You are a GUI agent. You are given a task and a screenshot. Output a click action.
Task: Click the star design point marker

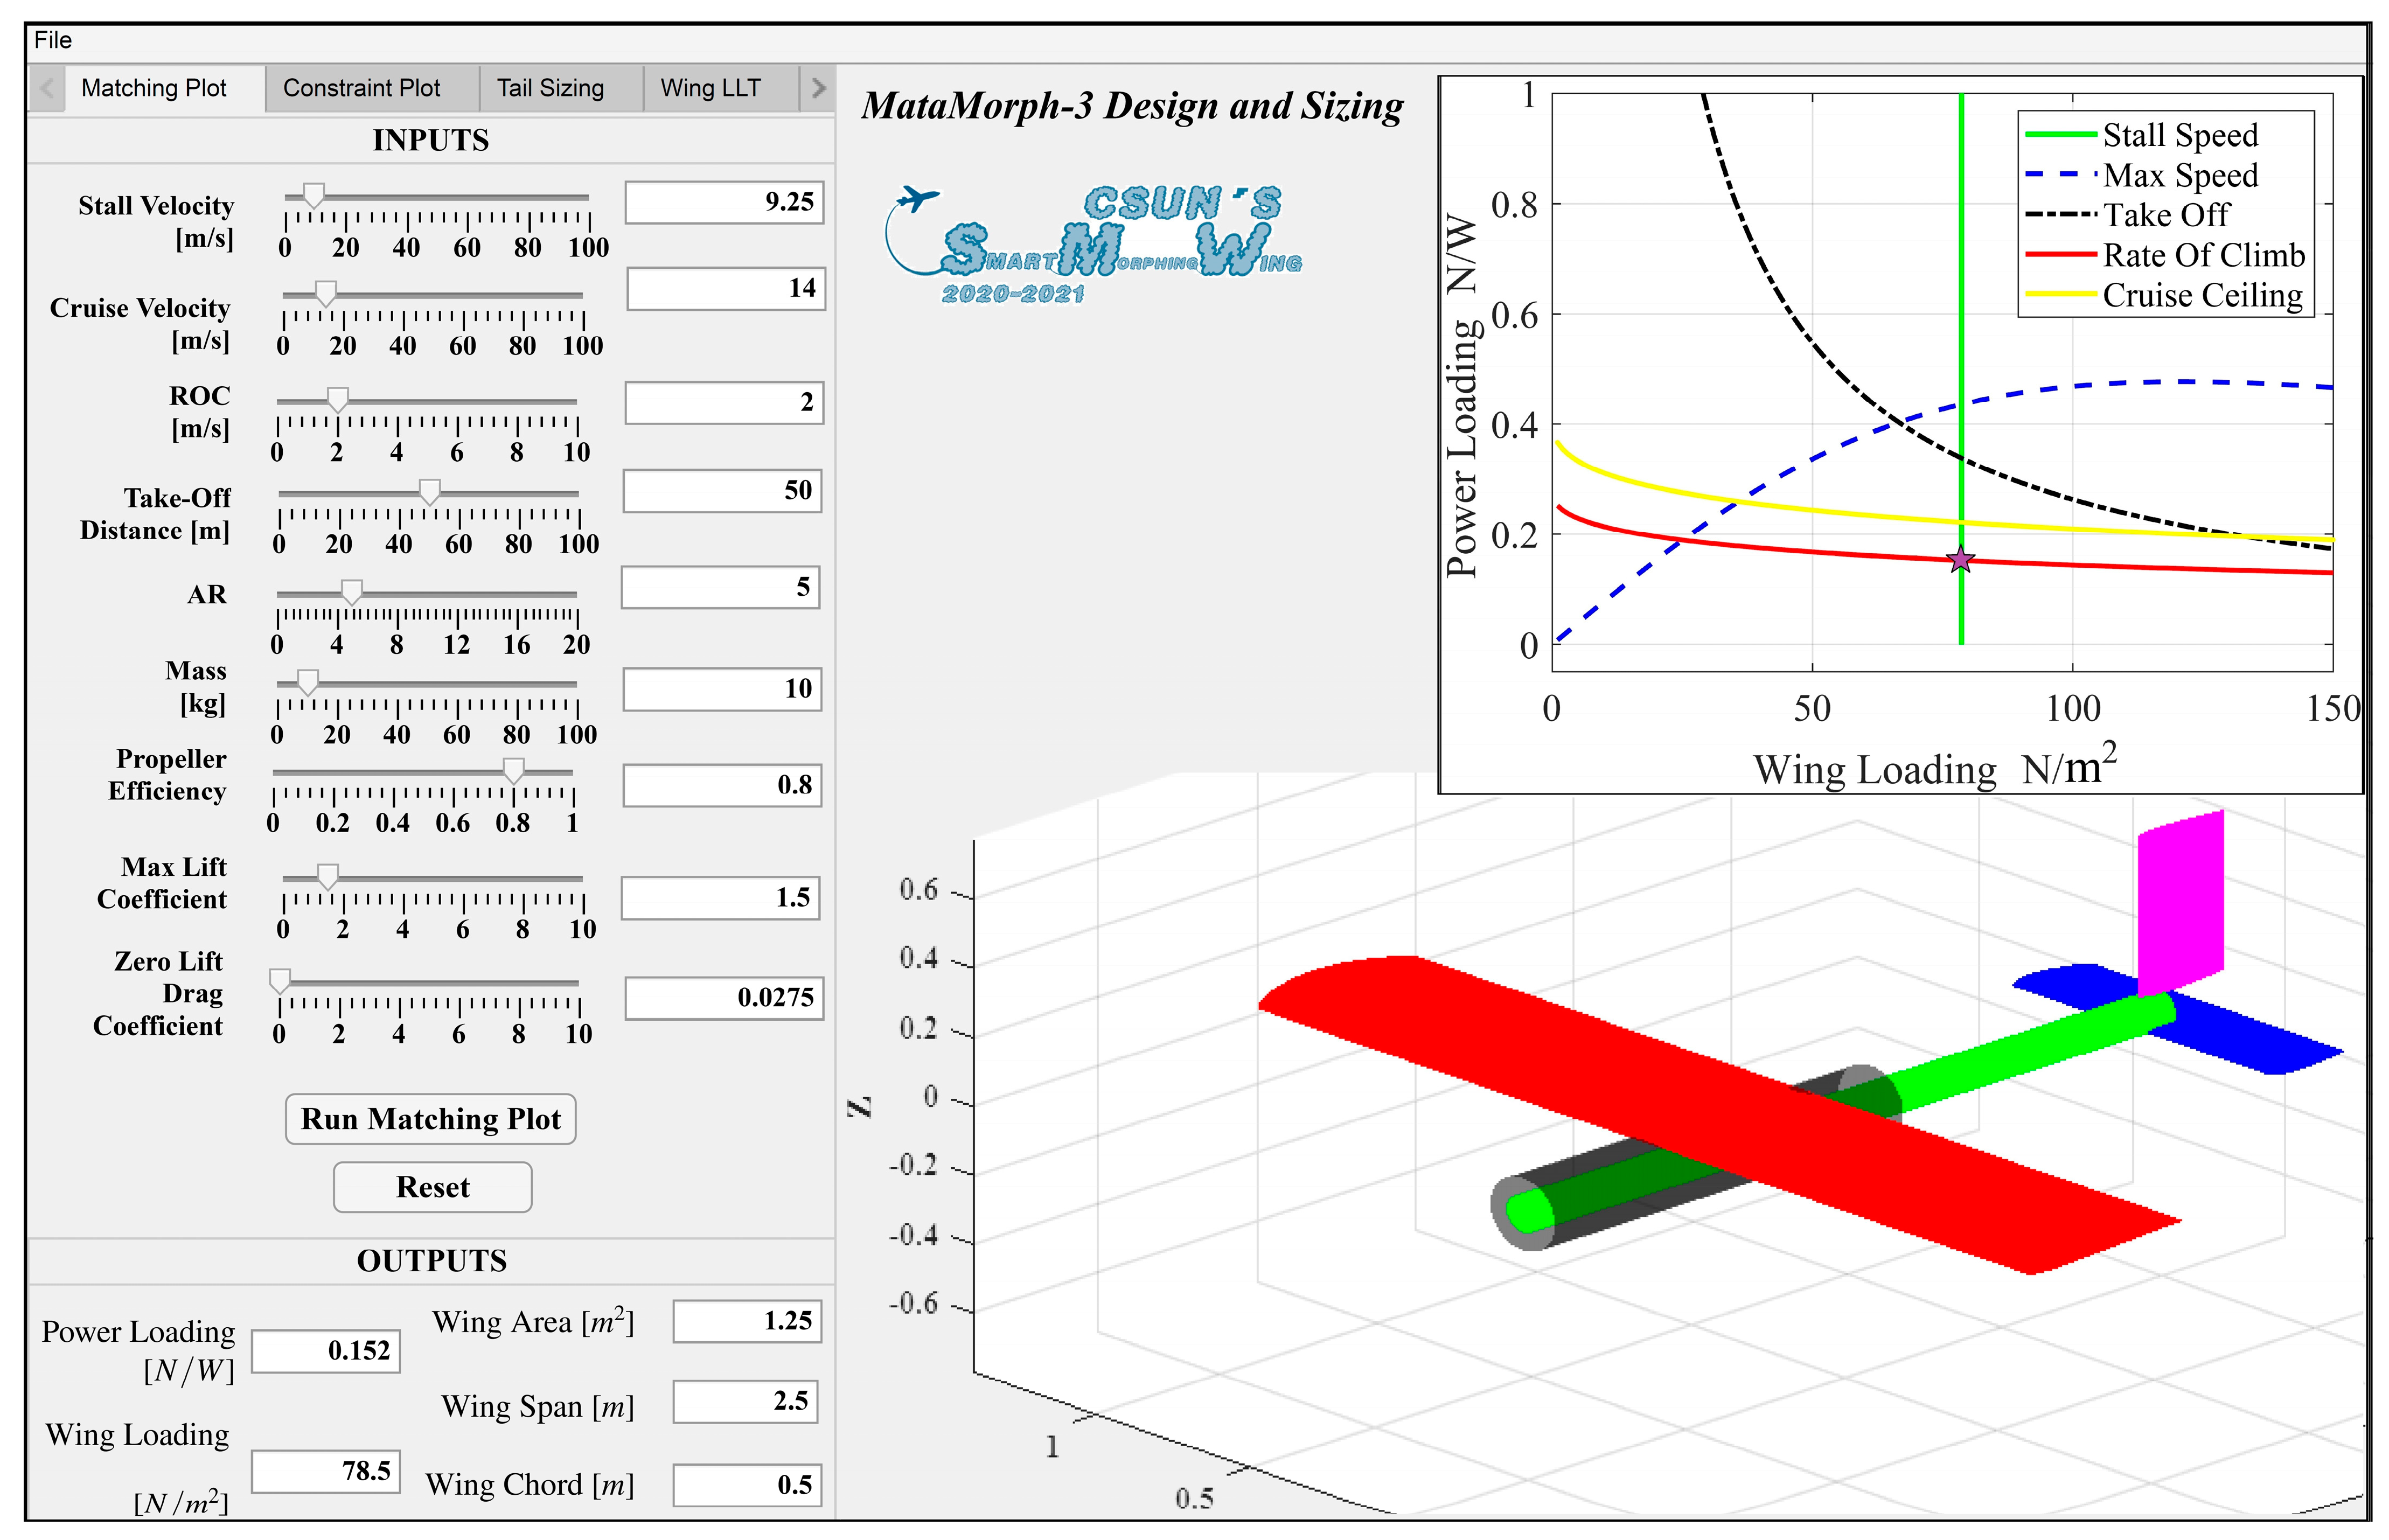point(1960,560)
